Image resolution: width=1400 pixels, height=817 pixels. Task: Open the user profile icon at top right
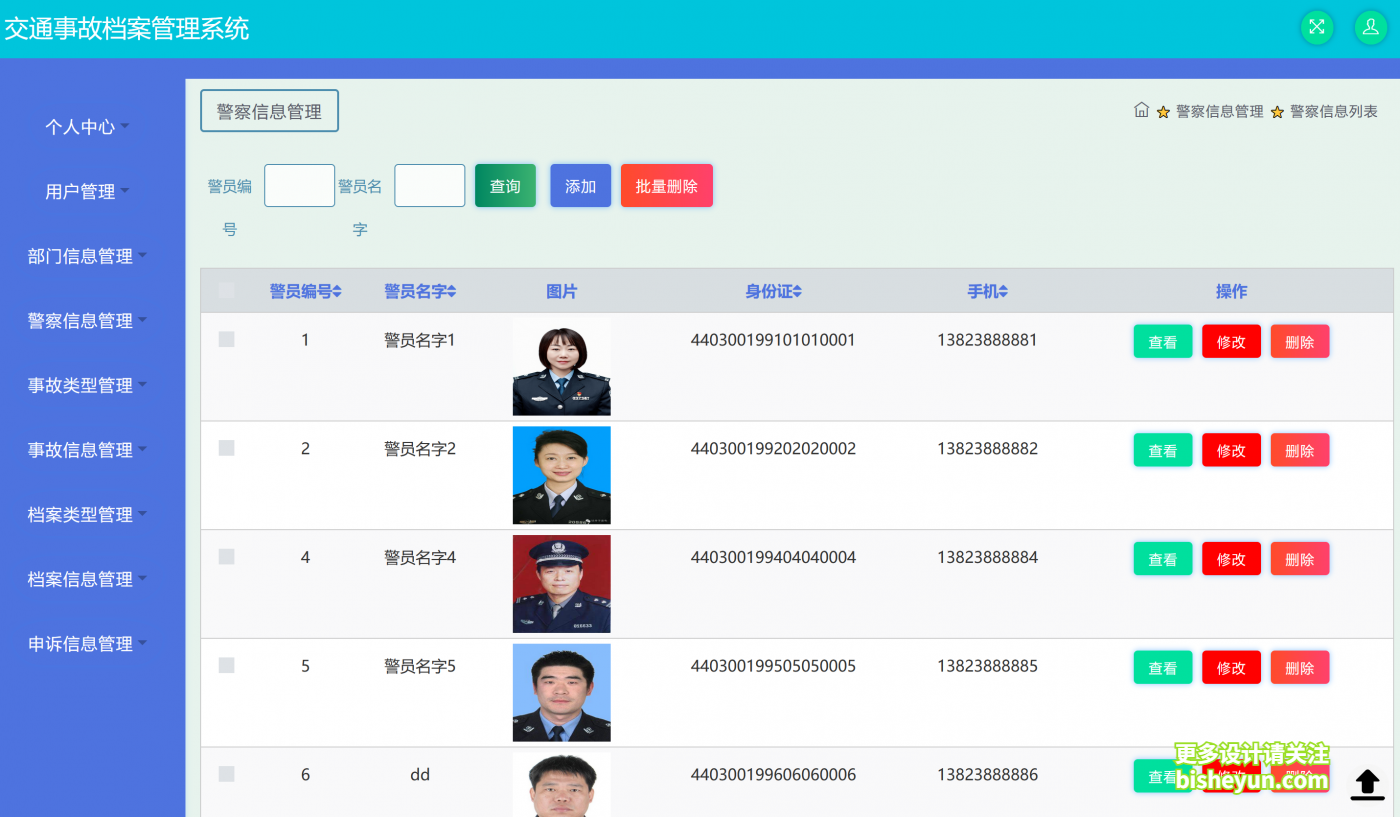[x=1370, y=27]
